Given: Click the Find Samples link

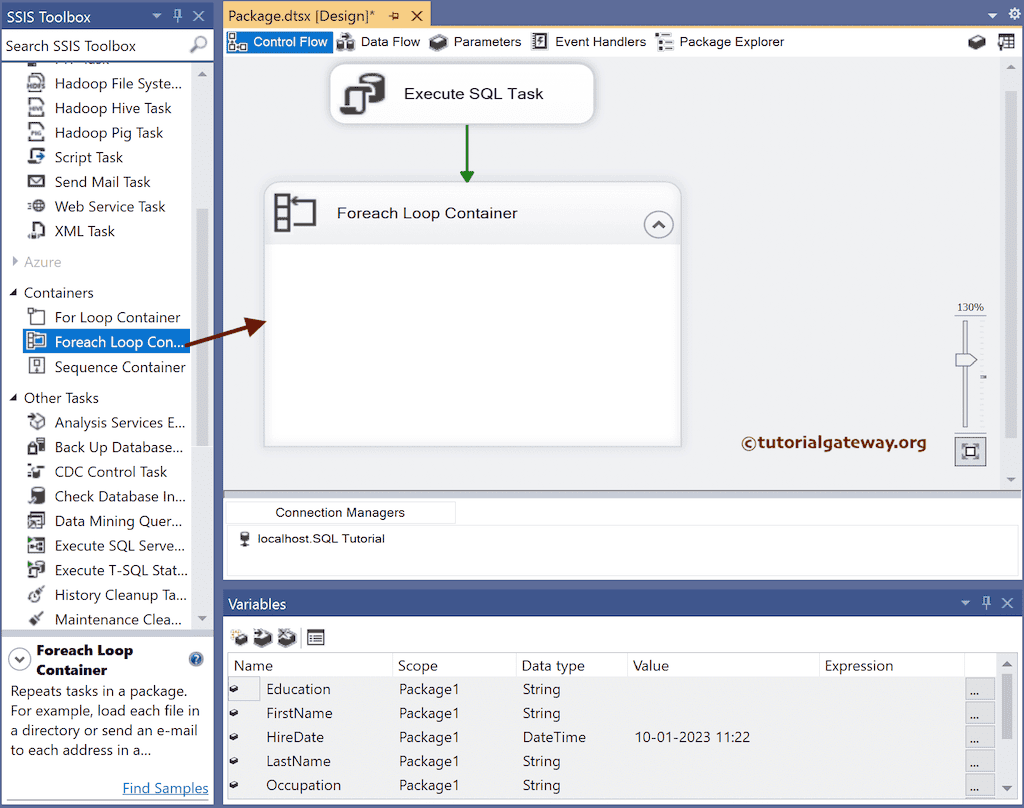Looking at the screenshot, I should click(x=164, y=788).
